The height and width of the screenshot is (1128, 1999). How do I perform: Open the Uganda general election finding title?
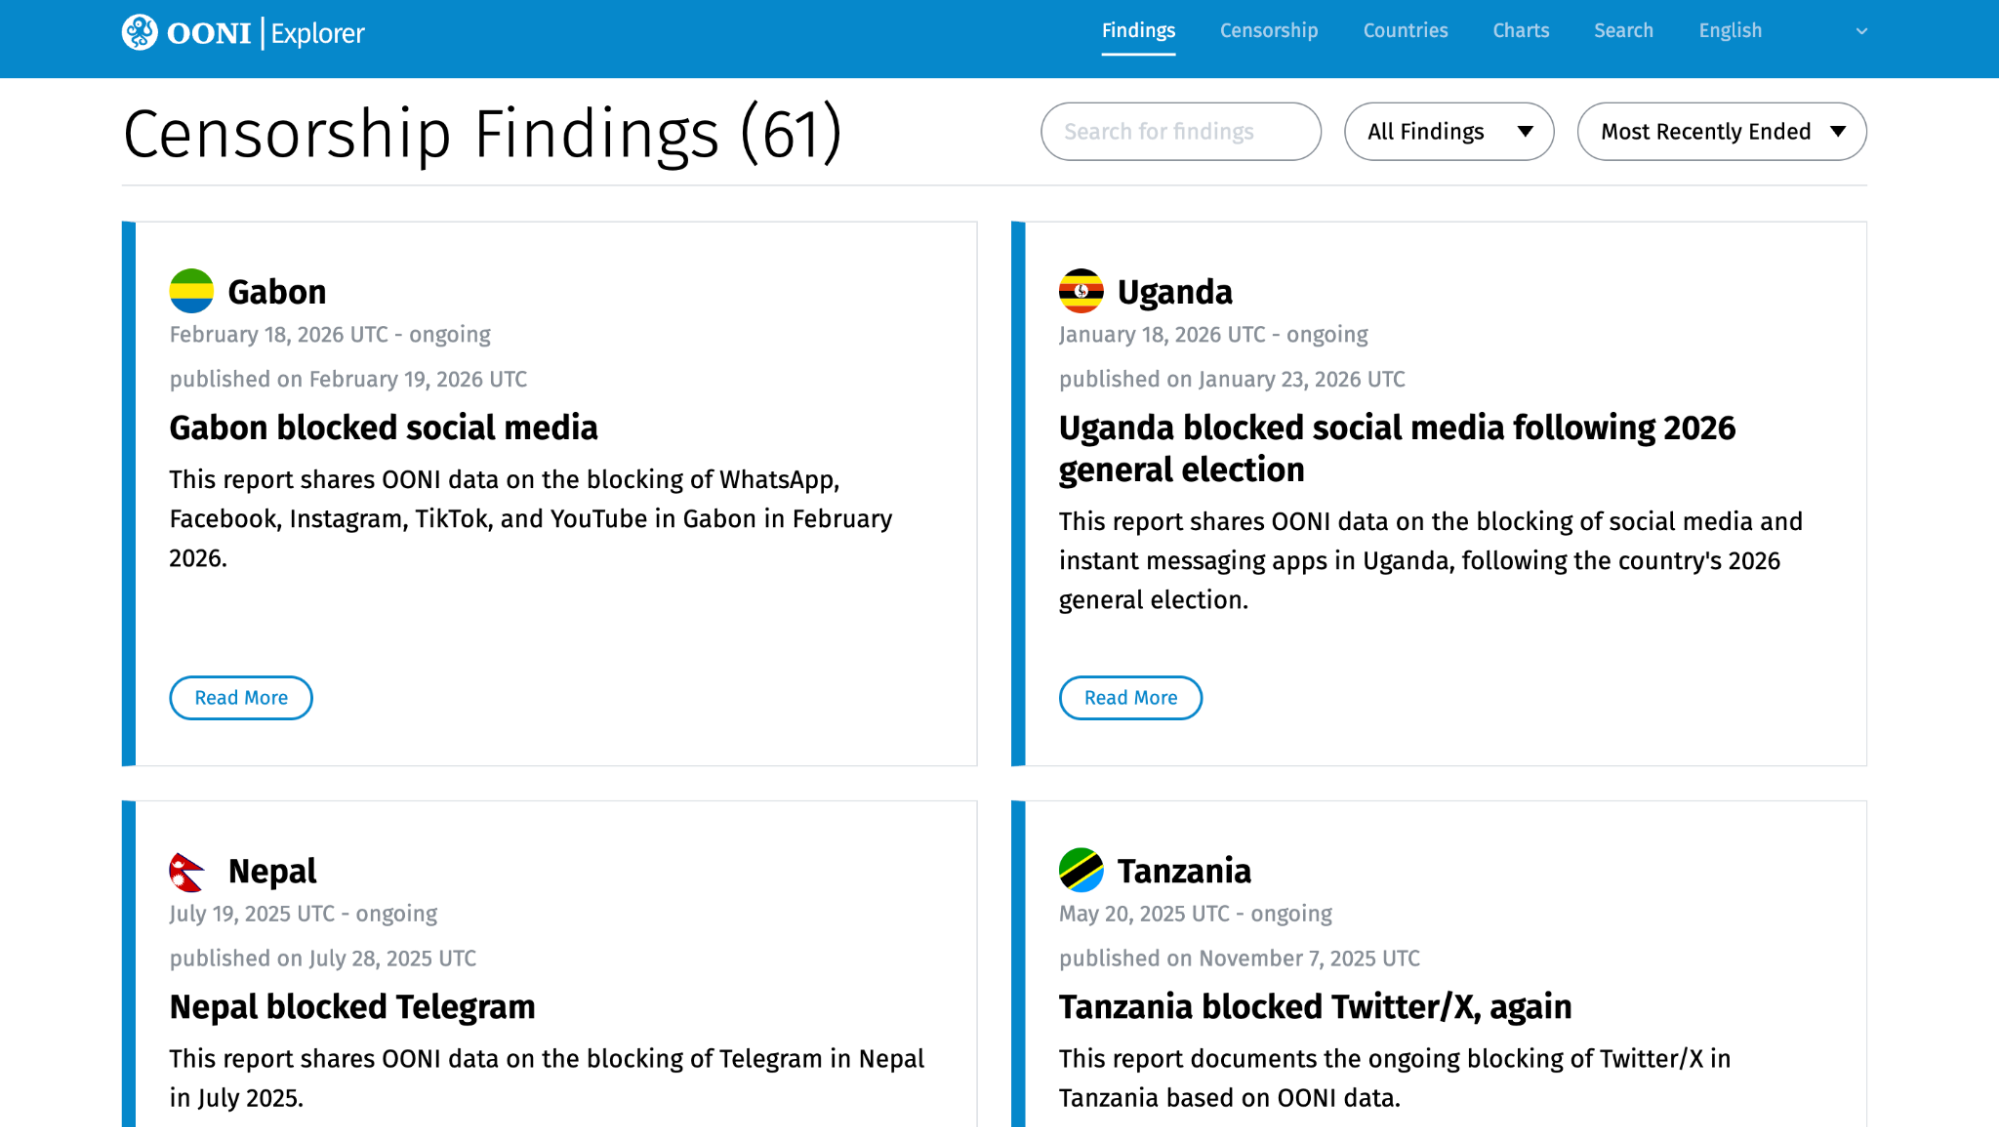(1396, 448)
